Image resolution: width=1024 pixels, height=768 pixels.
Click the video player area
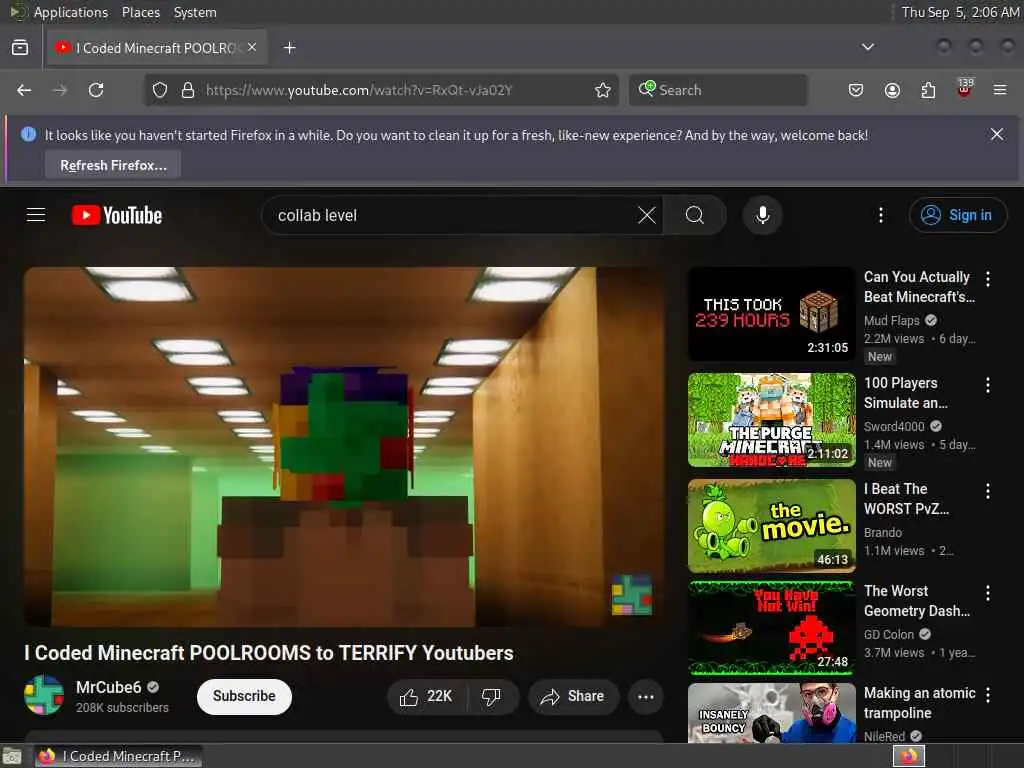tap(344, 447)
